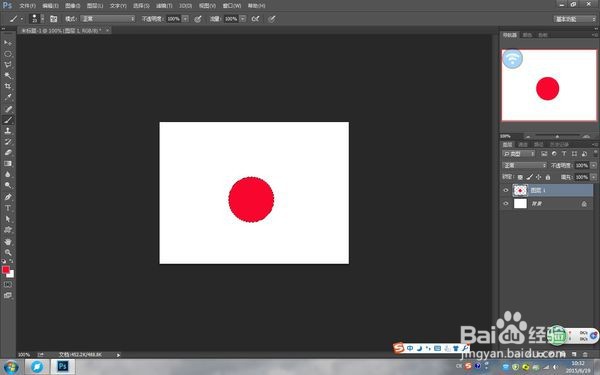Open the 窗口 menu

click(232, 6)
